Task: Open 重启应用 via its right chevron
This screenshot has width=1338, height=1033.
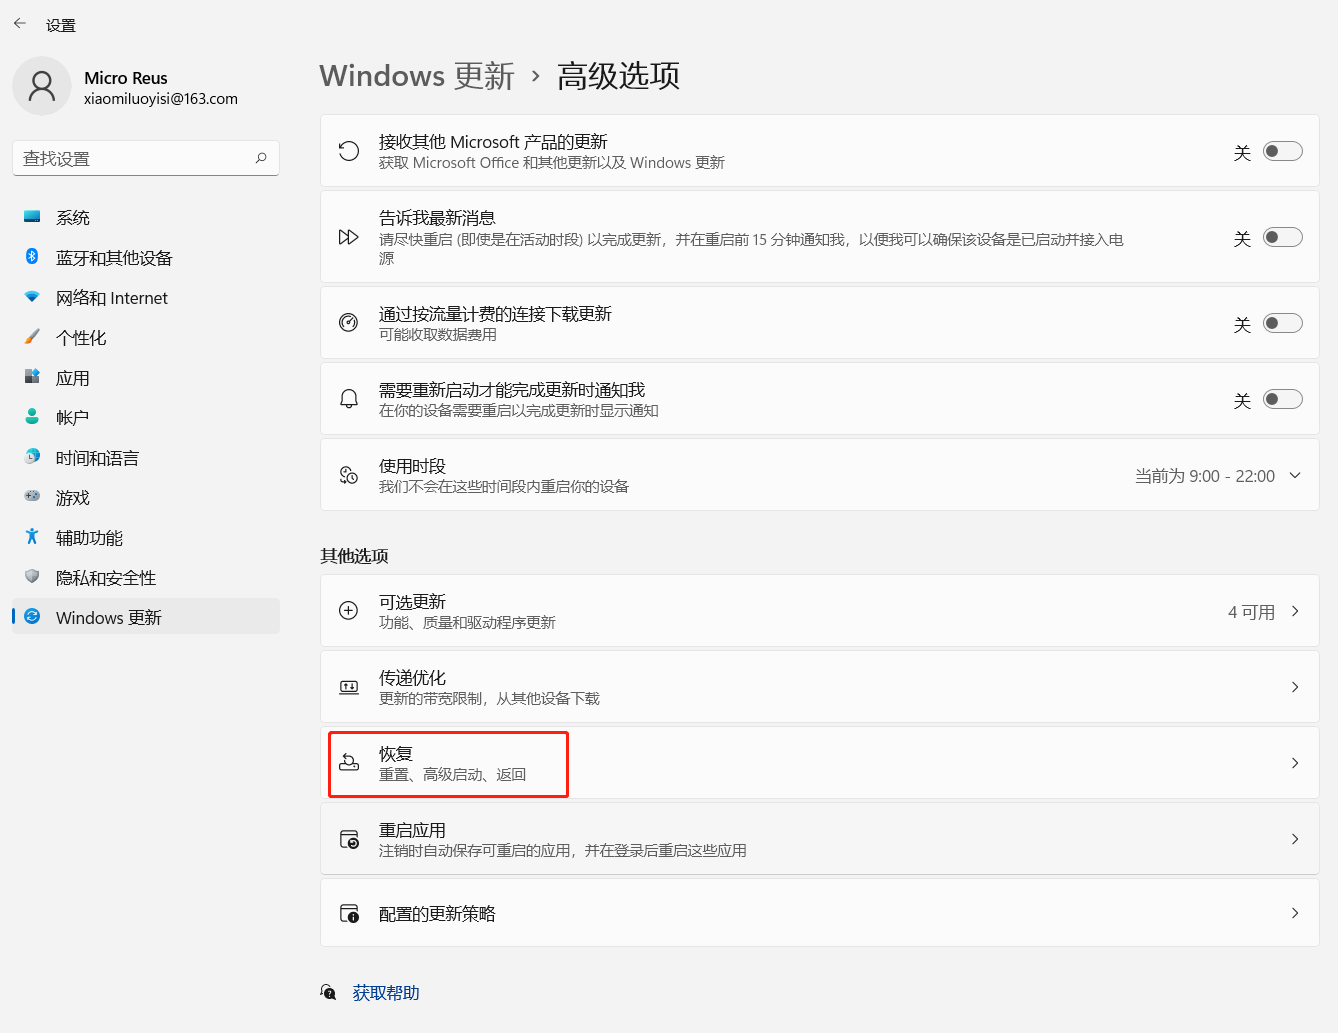Action: [1295, 839]
